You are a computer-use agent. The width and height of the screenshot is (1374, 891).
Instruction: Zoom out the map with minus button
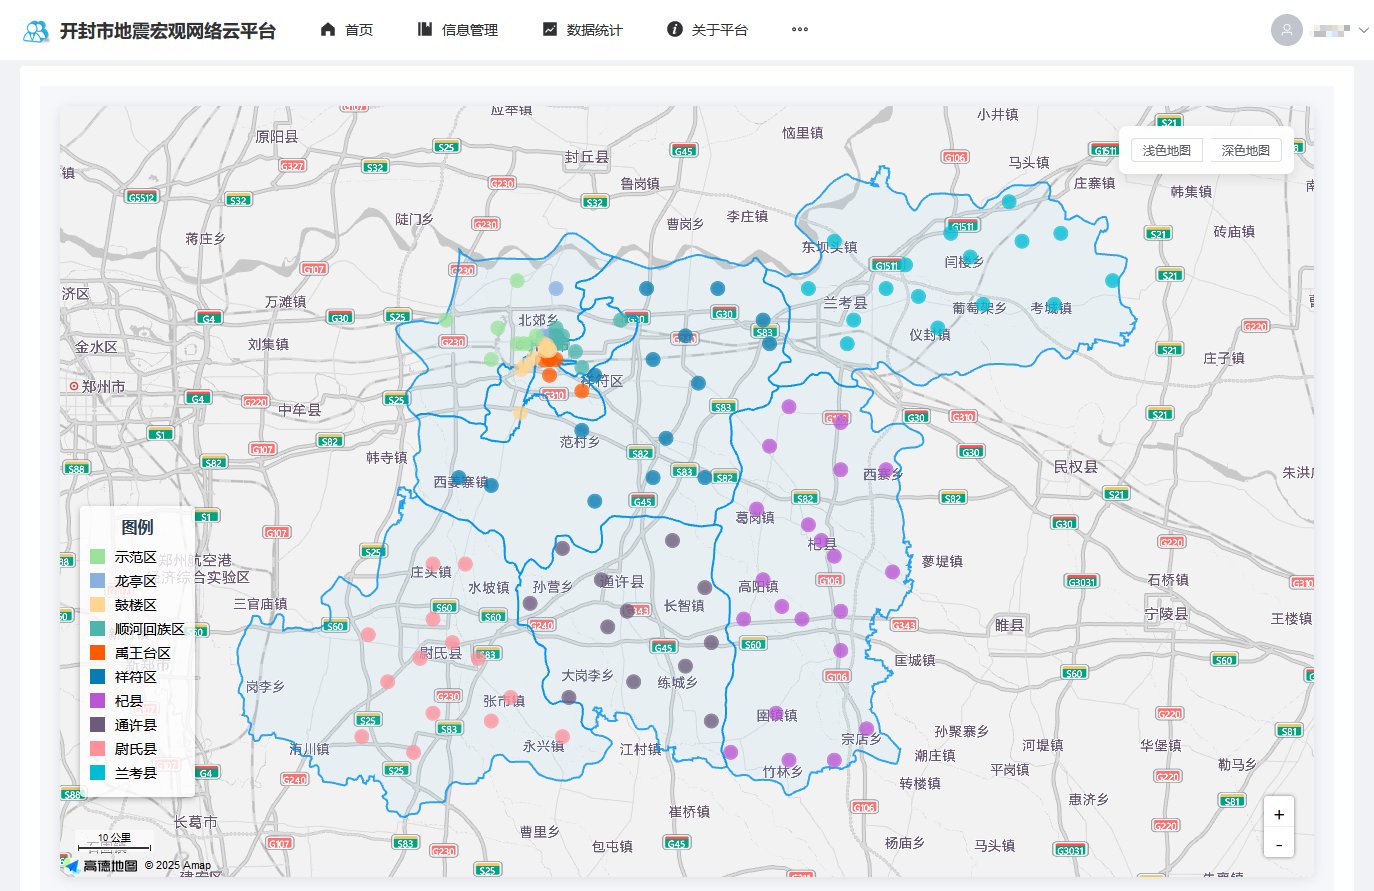click(1279, 845)
